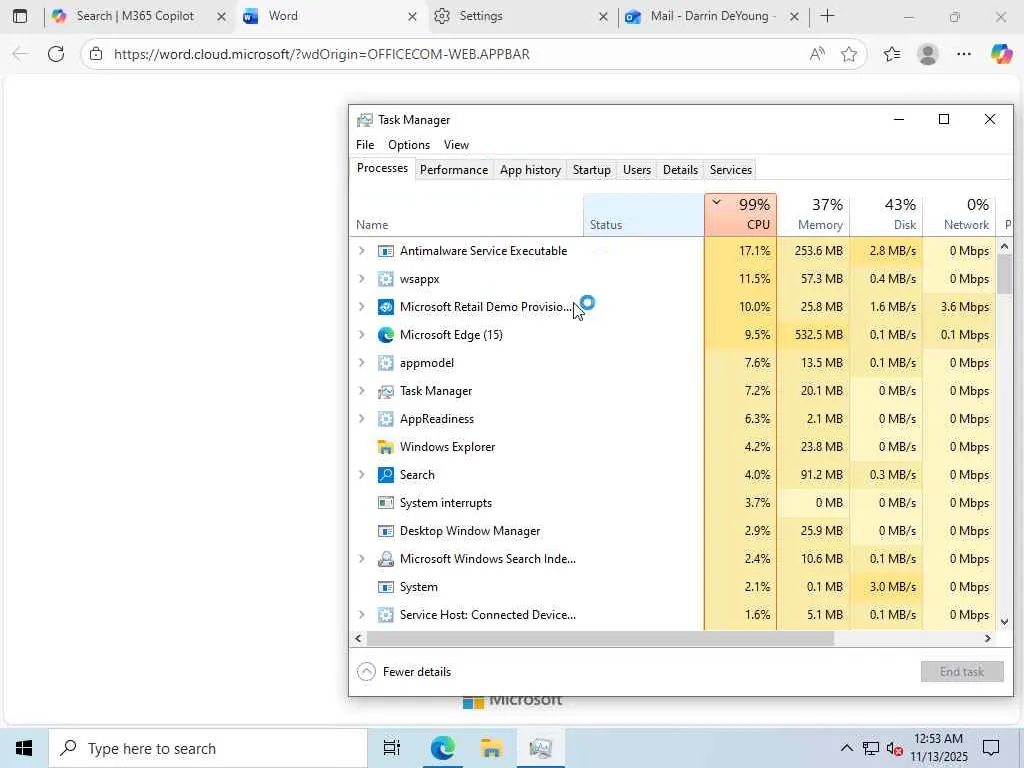Click the Desktop Window Manager icon

coord(386,531)
